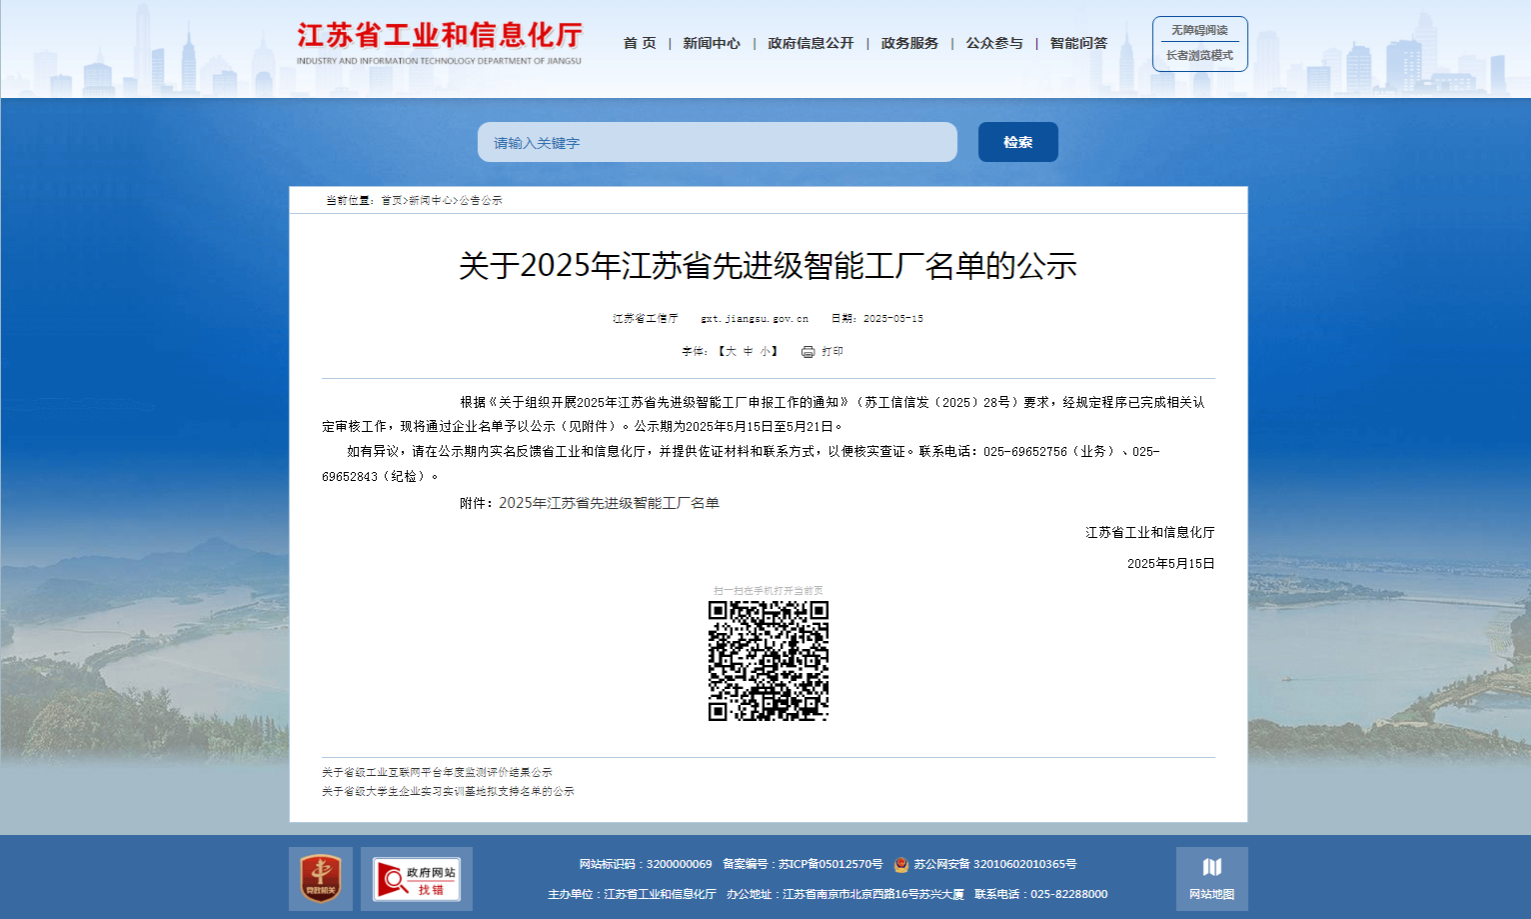Click the 苏公网安备 police badge icon
This screenshot has width=1531, height=919.
[901, 864]
